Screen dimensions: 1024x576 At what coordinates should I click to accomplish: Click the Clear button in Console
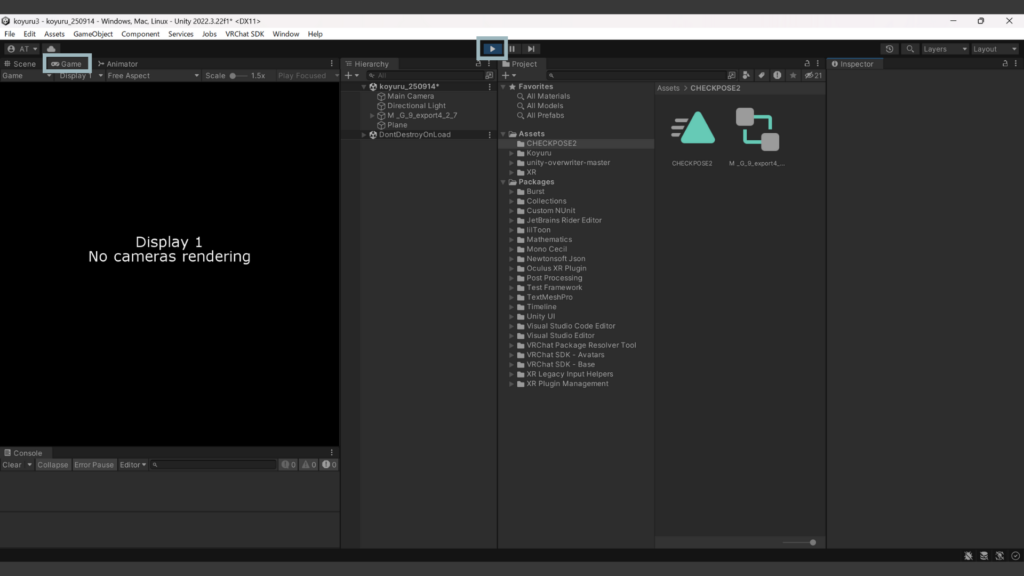tap(12, 465)
